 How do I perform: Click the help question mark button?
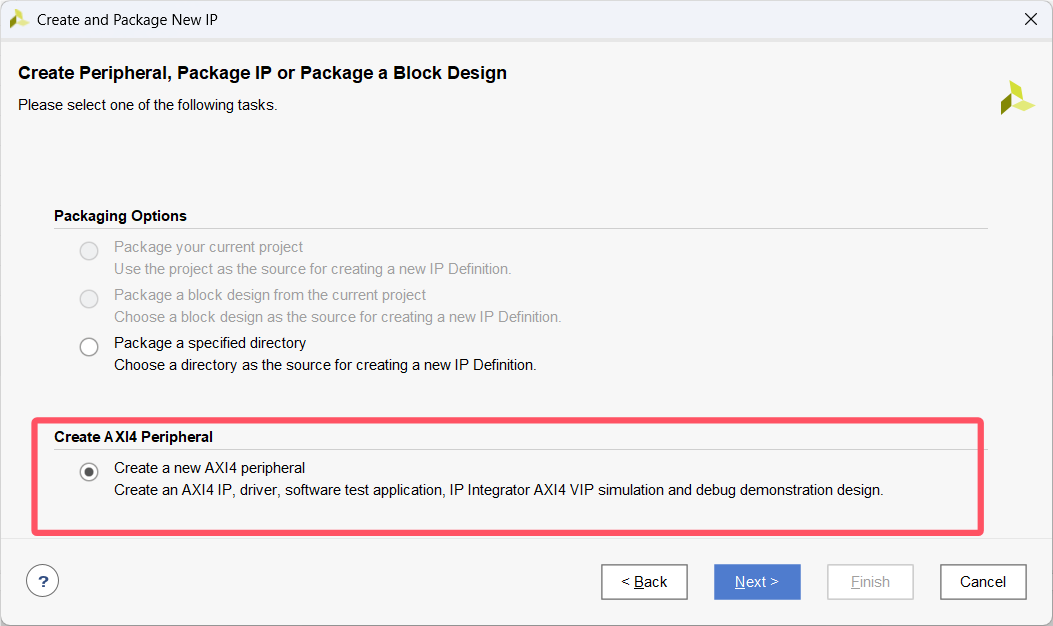click(42, 581)
